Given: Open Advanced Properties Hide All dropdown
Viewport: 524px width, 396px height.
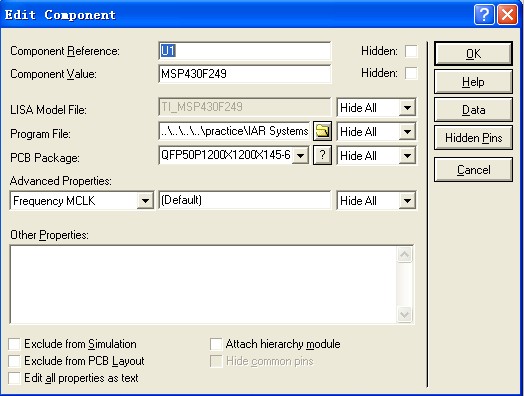Looking at the screenshot, I should [x=407, y=201].
